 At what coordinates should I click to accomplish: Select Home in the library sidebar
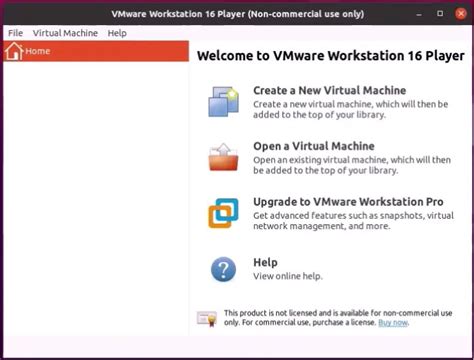(96, 51)
